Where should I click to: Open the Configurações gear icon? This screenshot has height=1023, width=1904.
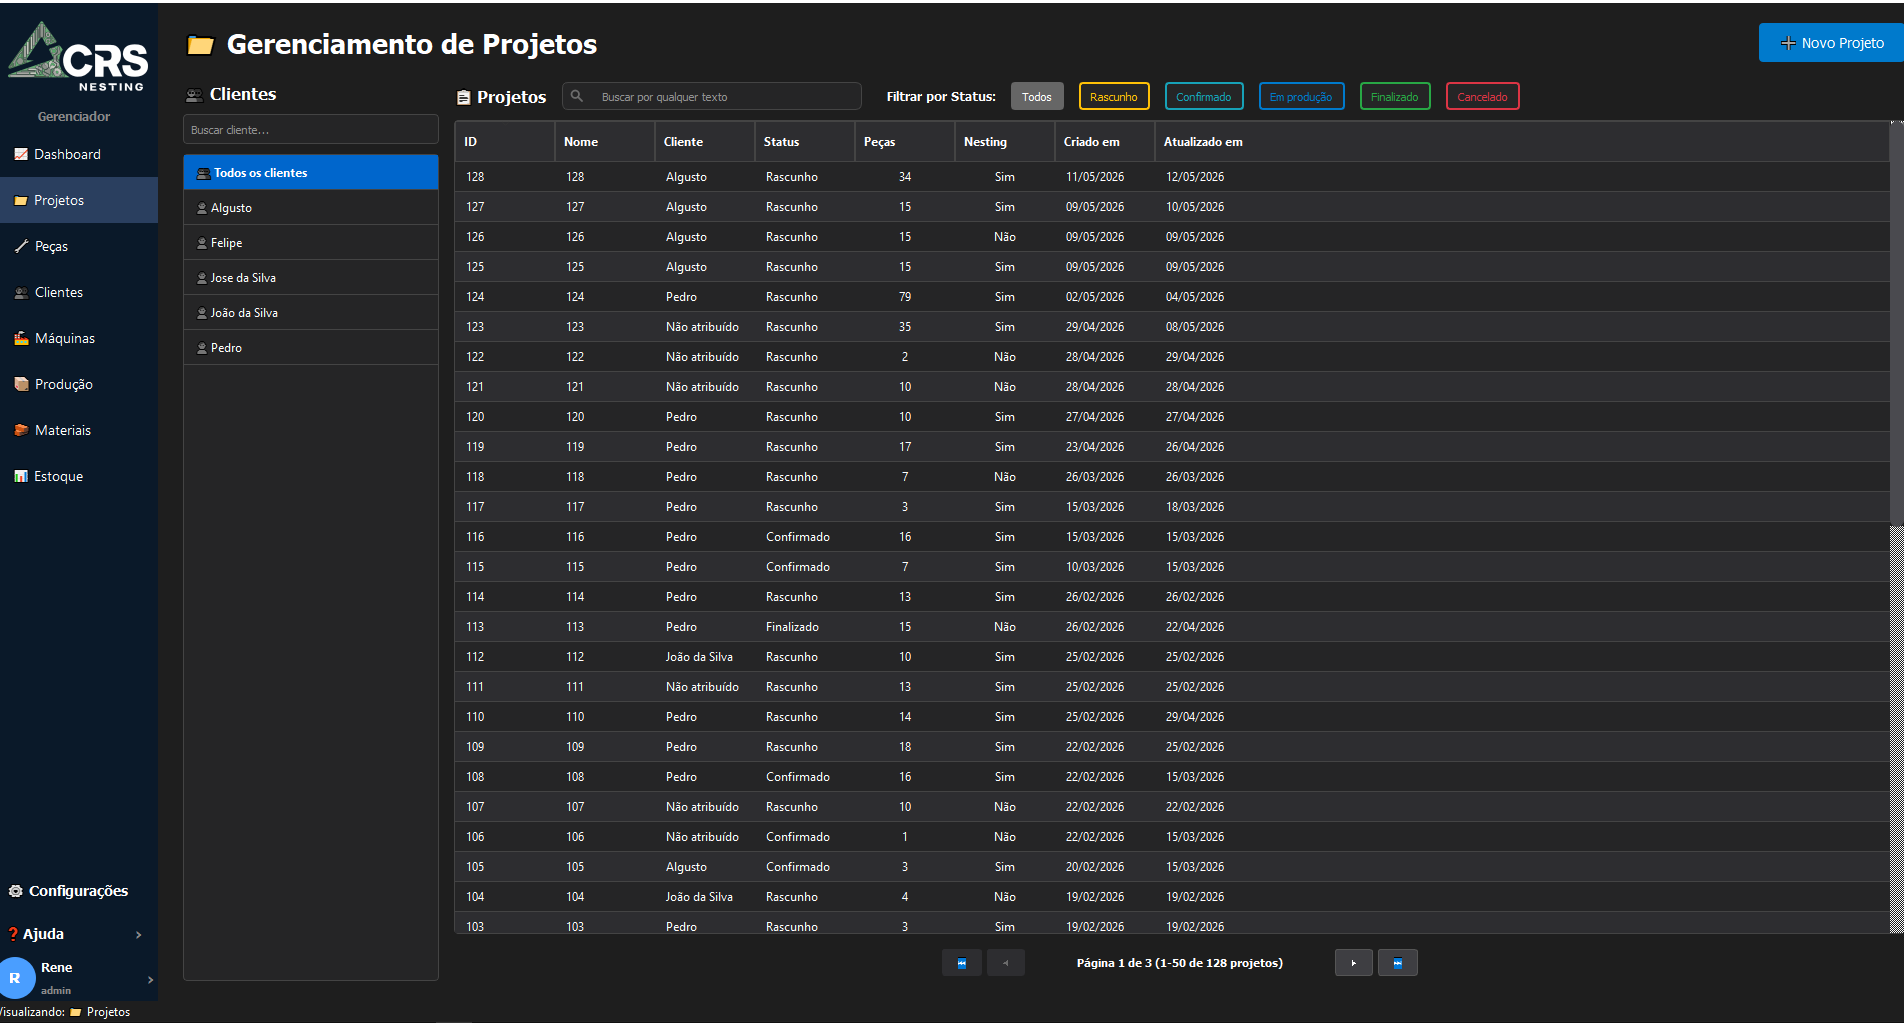point(15,891)
